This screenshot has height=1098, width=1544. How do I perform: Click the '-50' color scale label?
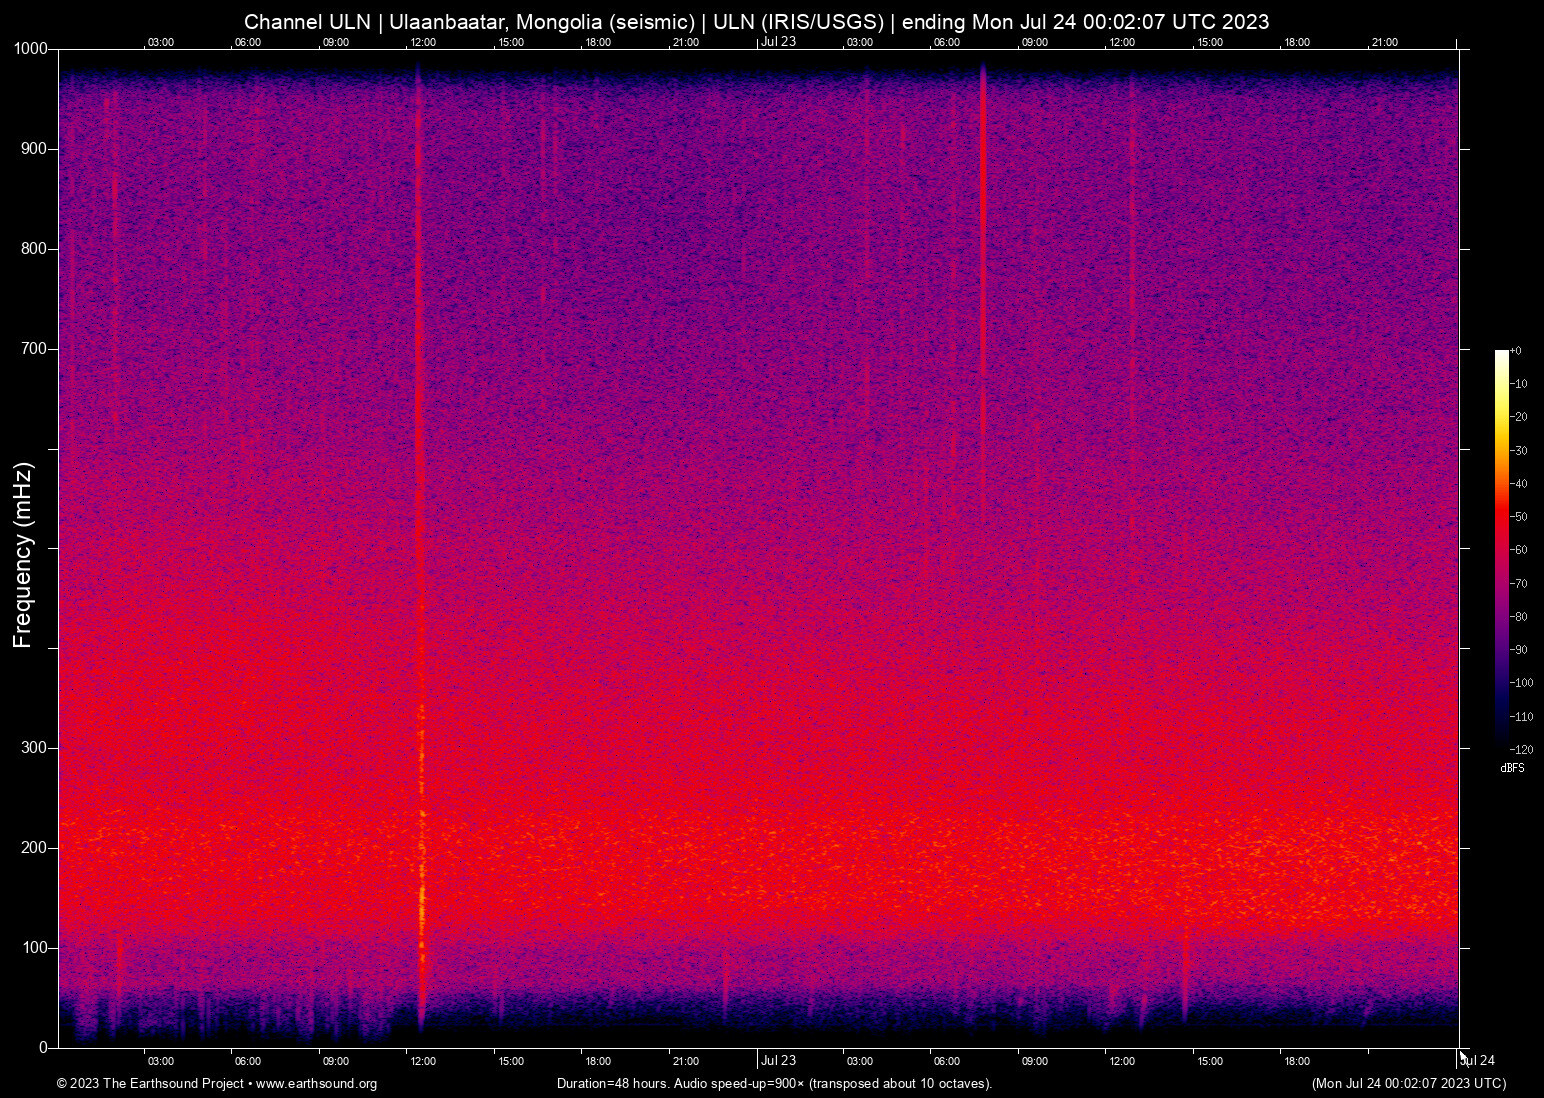click(1519, 517)
